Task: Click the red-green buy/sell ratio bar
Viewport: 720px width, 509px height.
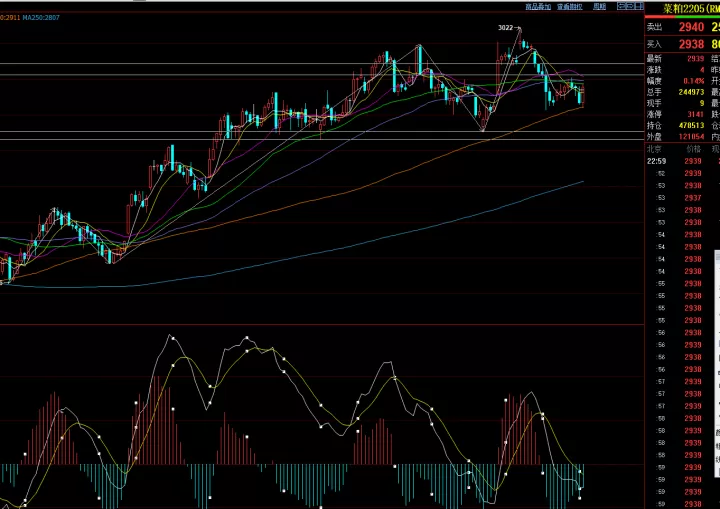Action: [682, 17]
